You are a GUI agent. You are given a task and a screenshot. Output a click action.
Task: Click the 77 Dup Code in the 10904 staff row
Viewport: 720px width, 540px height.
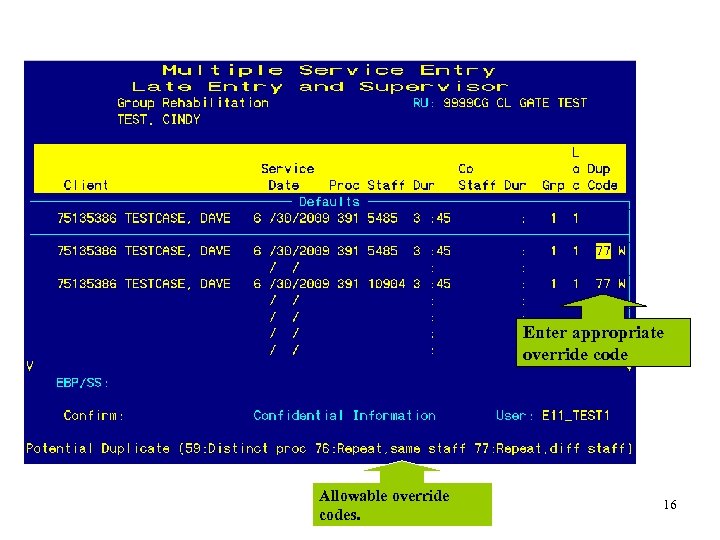(603, 284)
